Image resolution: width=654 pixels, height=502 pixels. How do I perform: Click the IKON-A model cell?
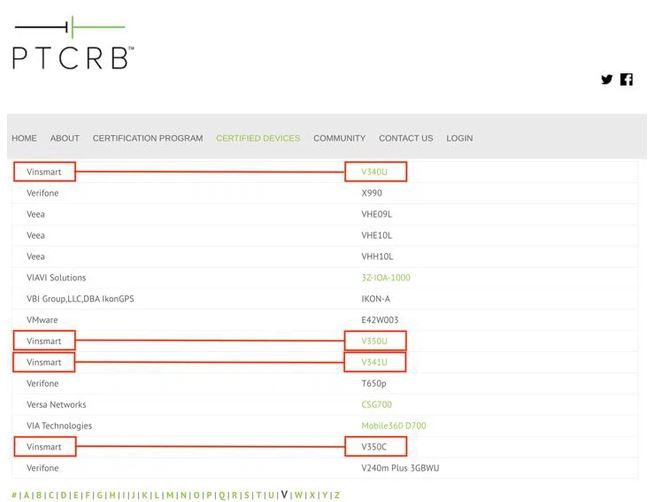click(x=376, y=299)
